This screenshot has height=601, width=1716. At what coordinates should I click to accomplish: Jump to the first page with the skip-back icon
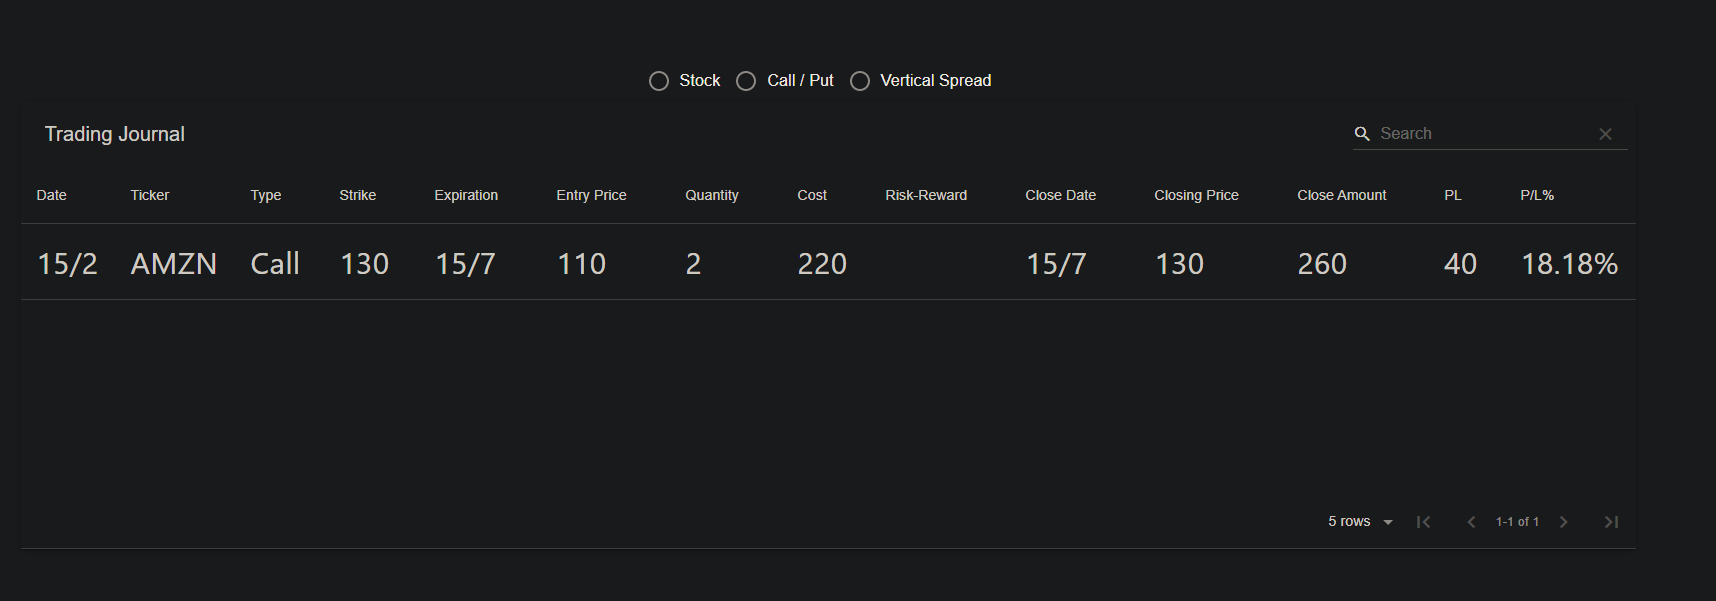click(1424, 521)
